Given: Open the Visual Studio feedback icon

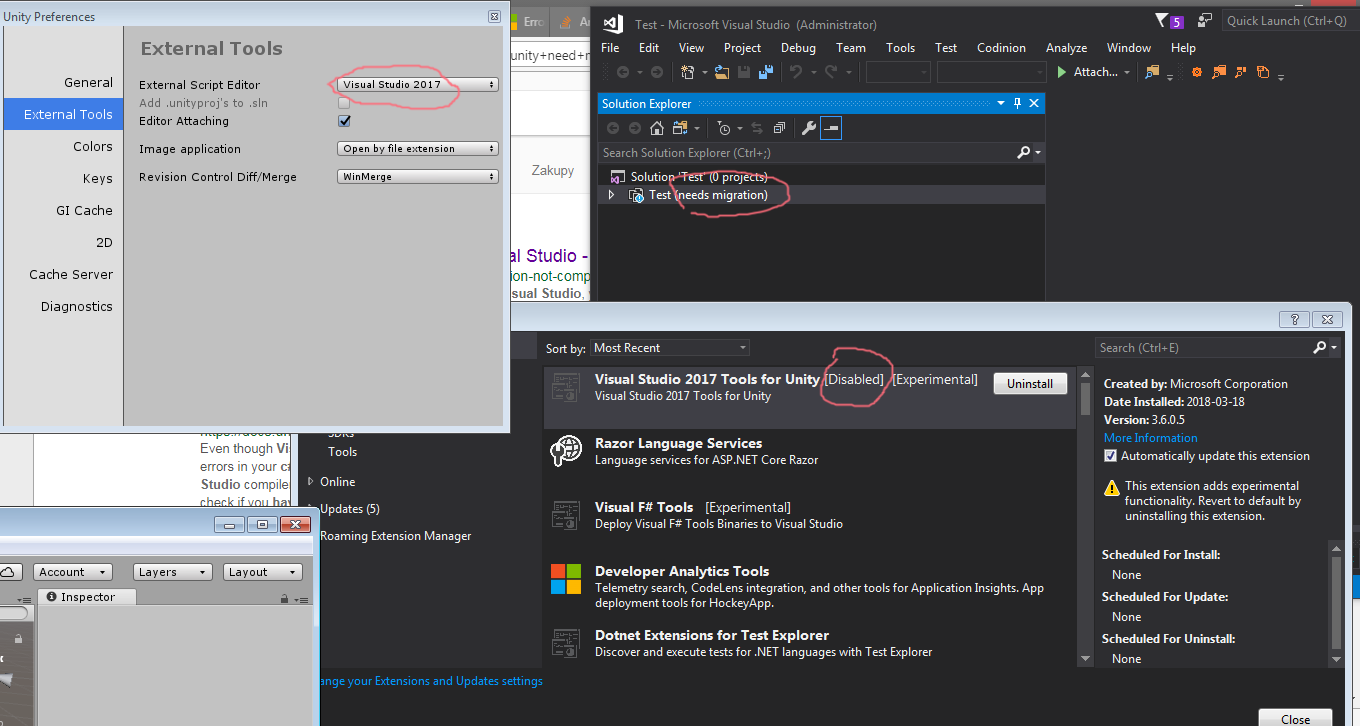Looking at the screenshot, I should point(1205,20).
